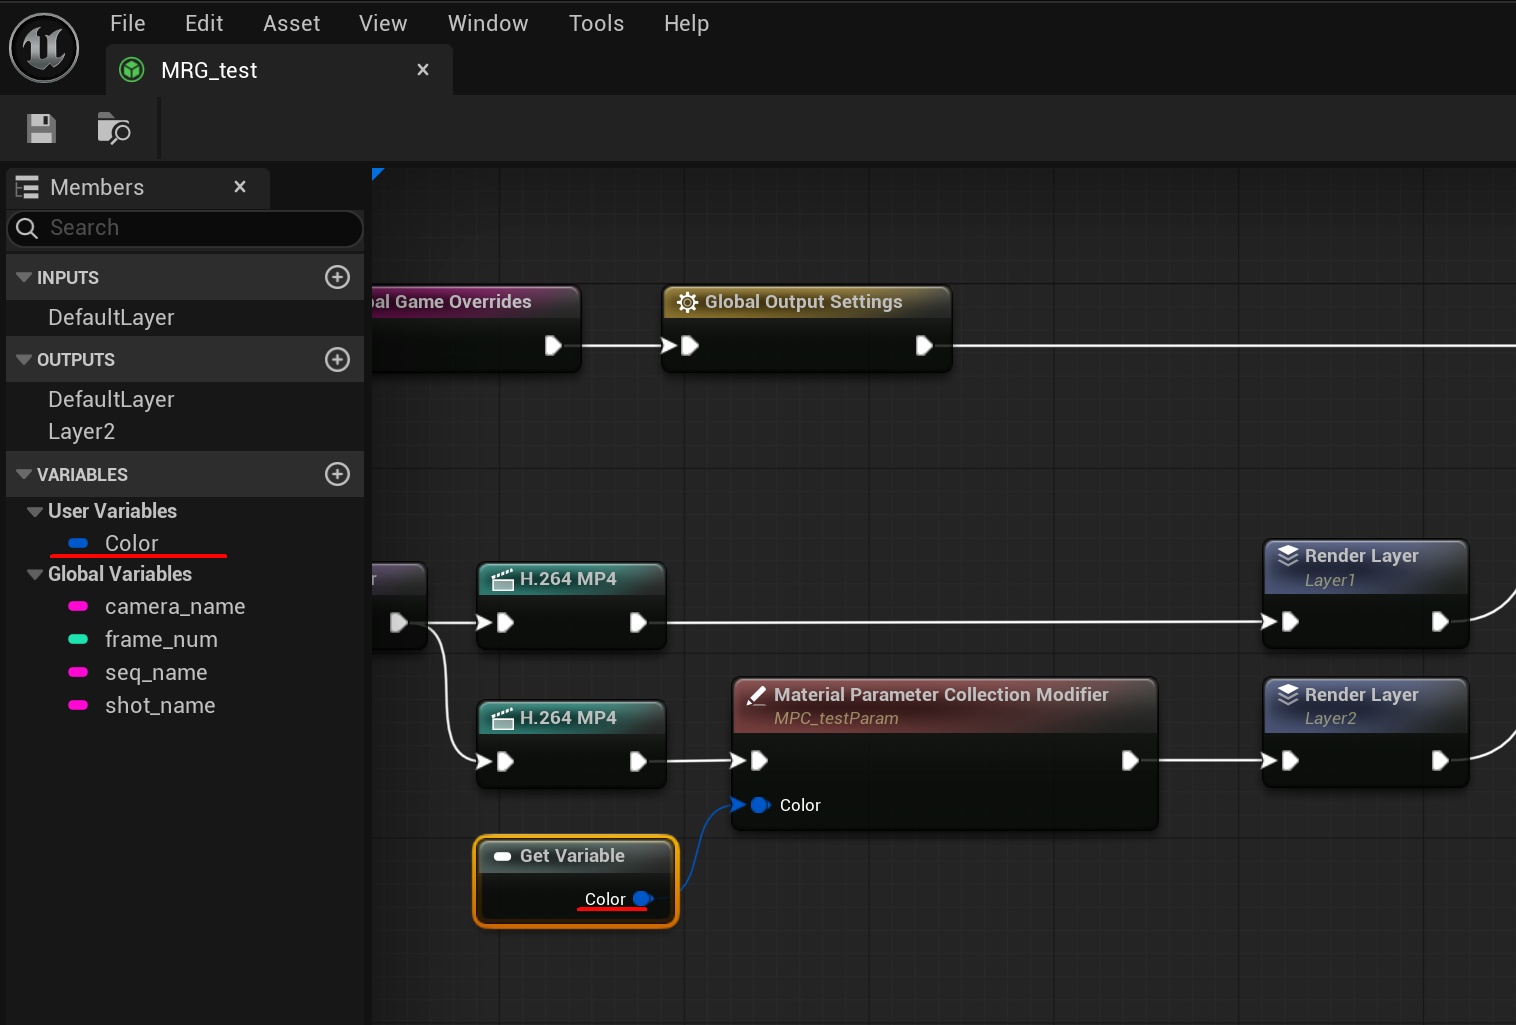Click the Material Parameter Collection Modifier pencil icon
Image resolution: width=1516 pixels, height=1025 pixels.
click(x=757, y=695)
